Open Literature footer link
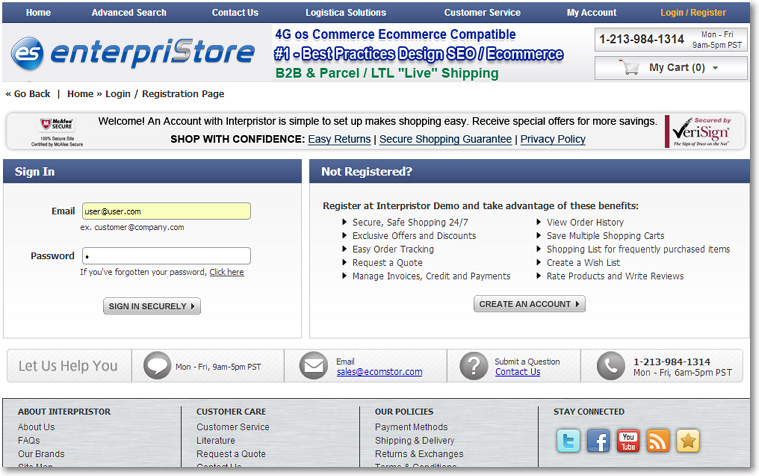The image size is (759, 476). point(215,441)
